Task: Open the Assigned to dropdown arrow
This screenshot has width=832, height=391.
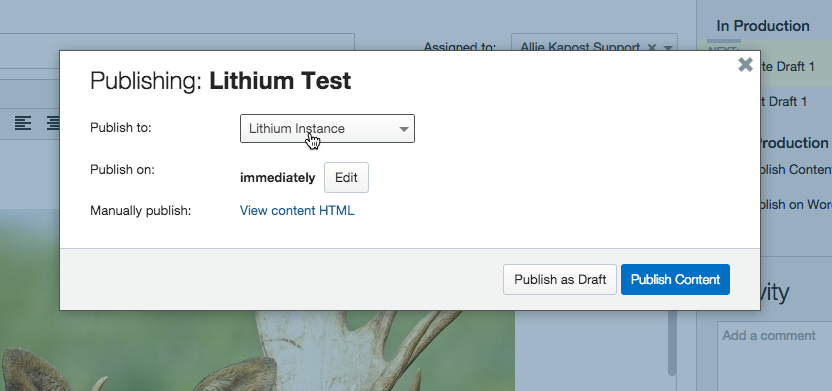Action: [668, 47]
